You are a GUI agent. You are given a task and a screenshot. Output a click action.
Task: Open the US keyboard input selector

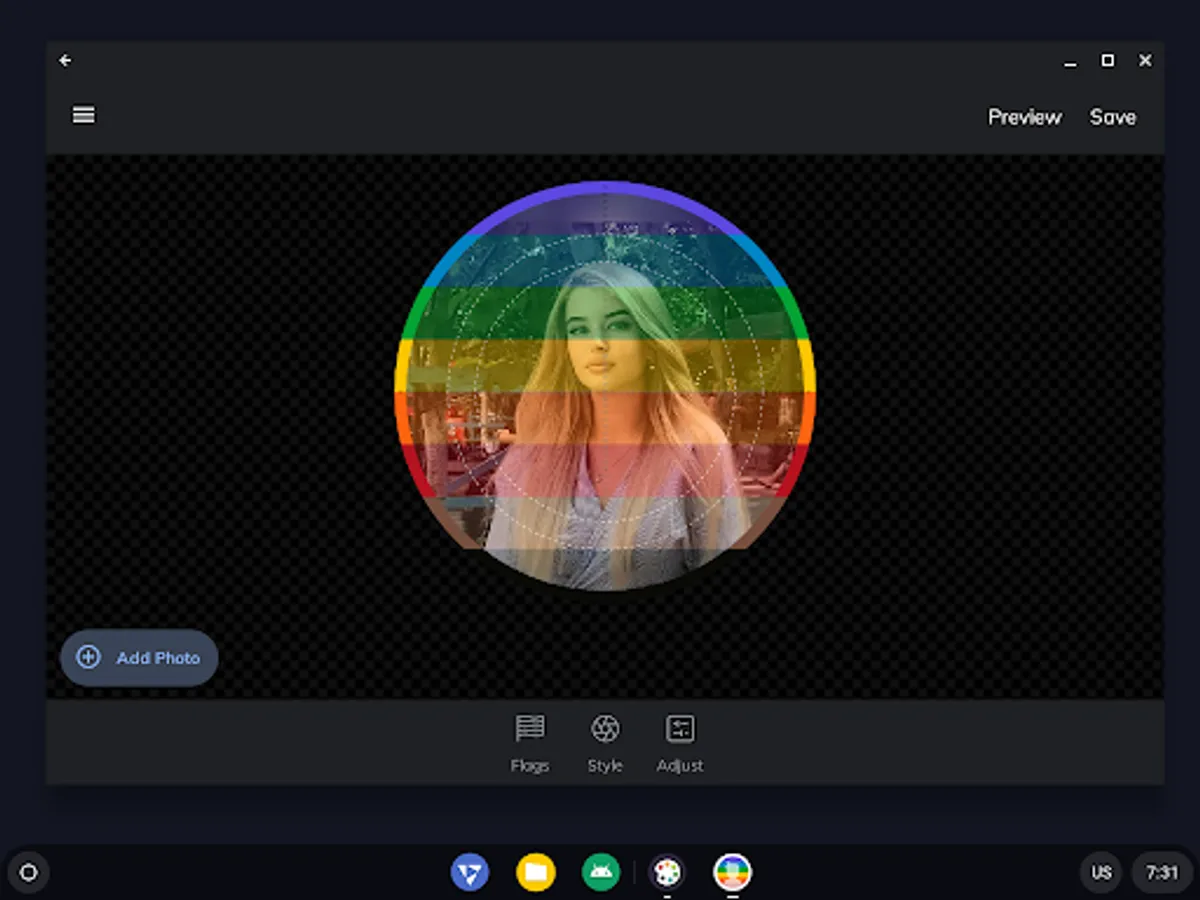[x=1101, y=873]
